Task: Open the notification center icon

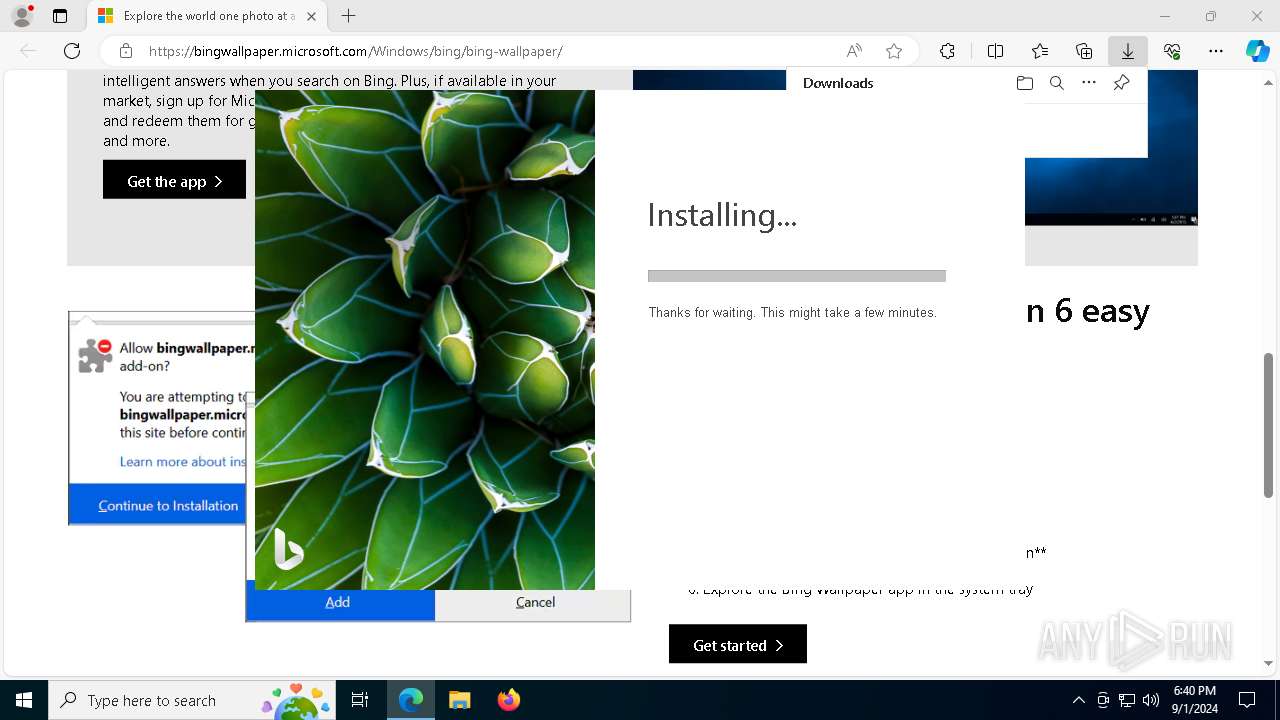Action: 1247,700
